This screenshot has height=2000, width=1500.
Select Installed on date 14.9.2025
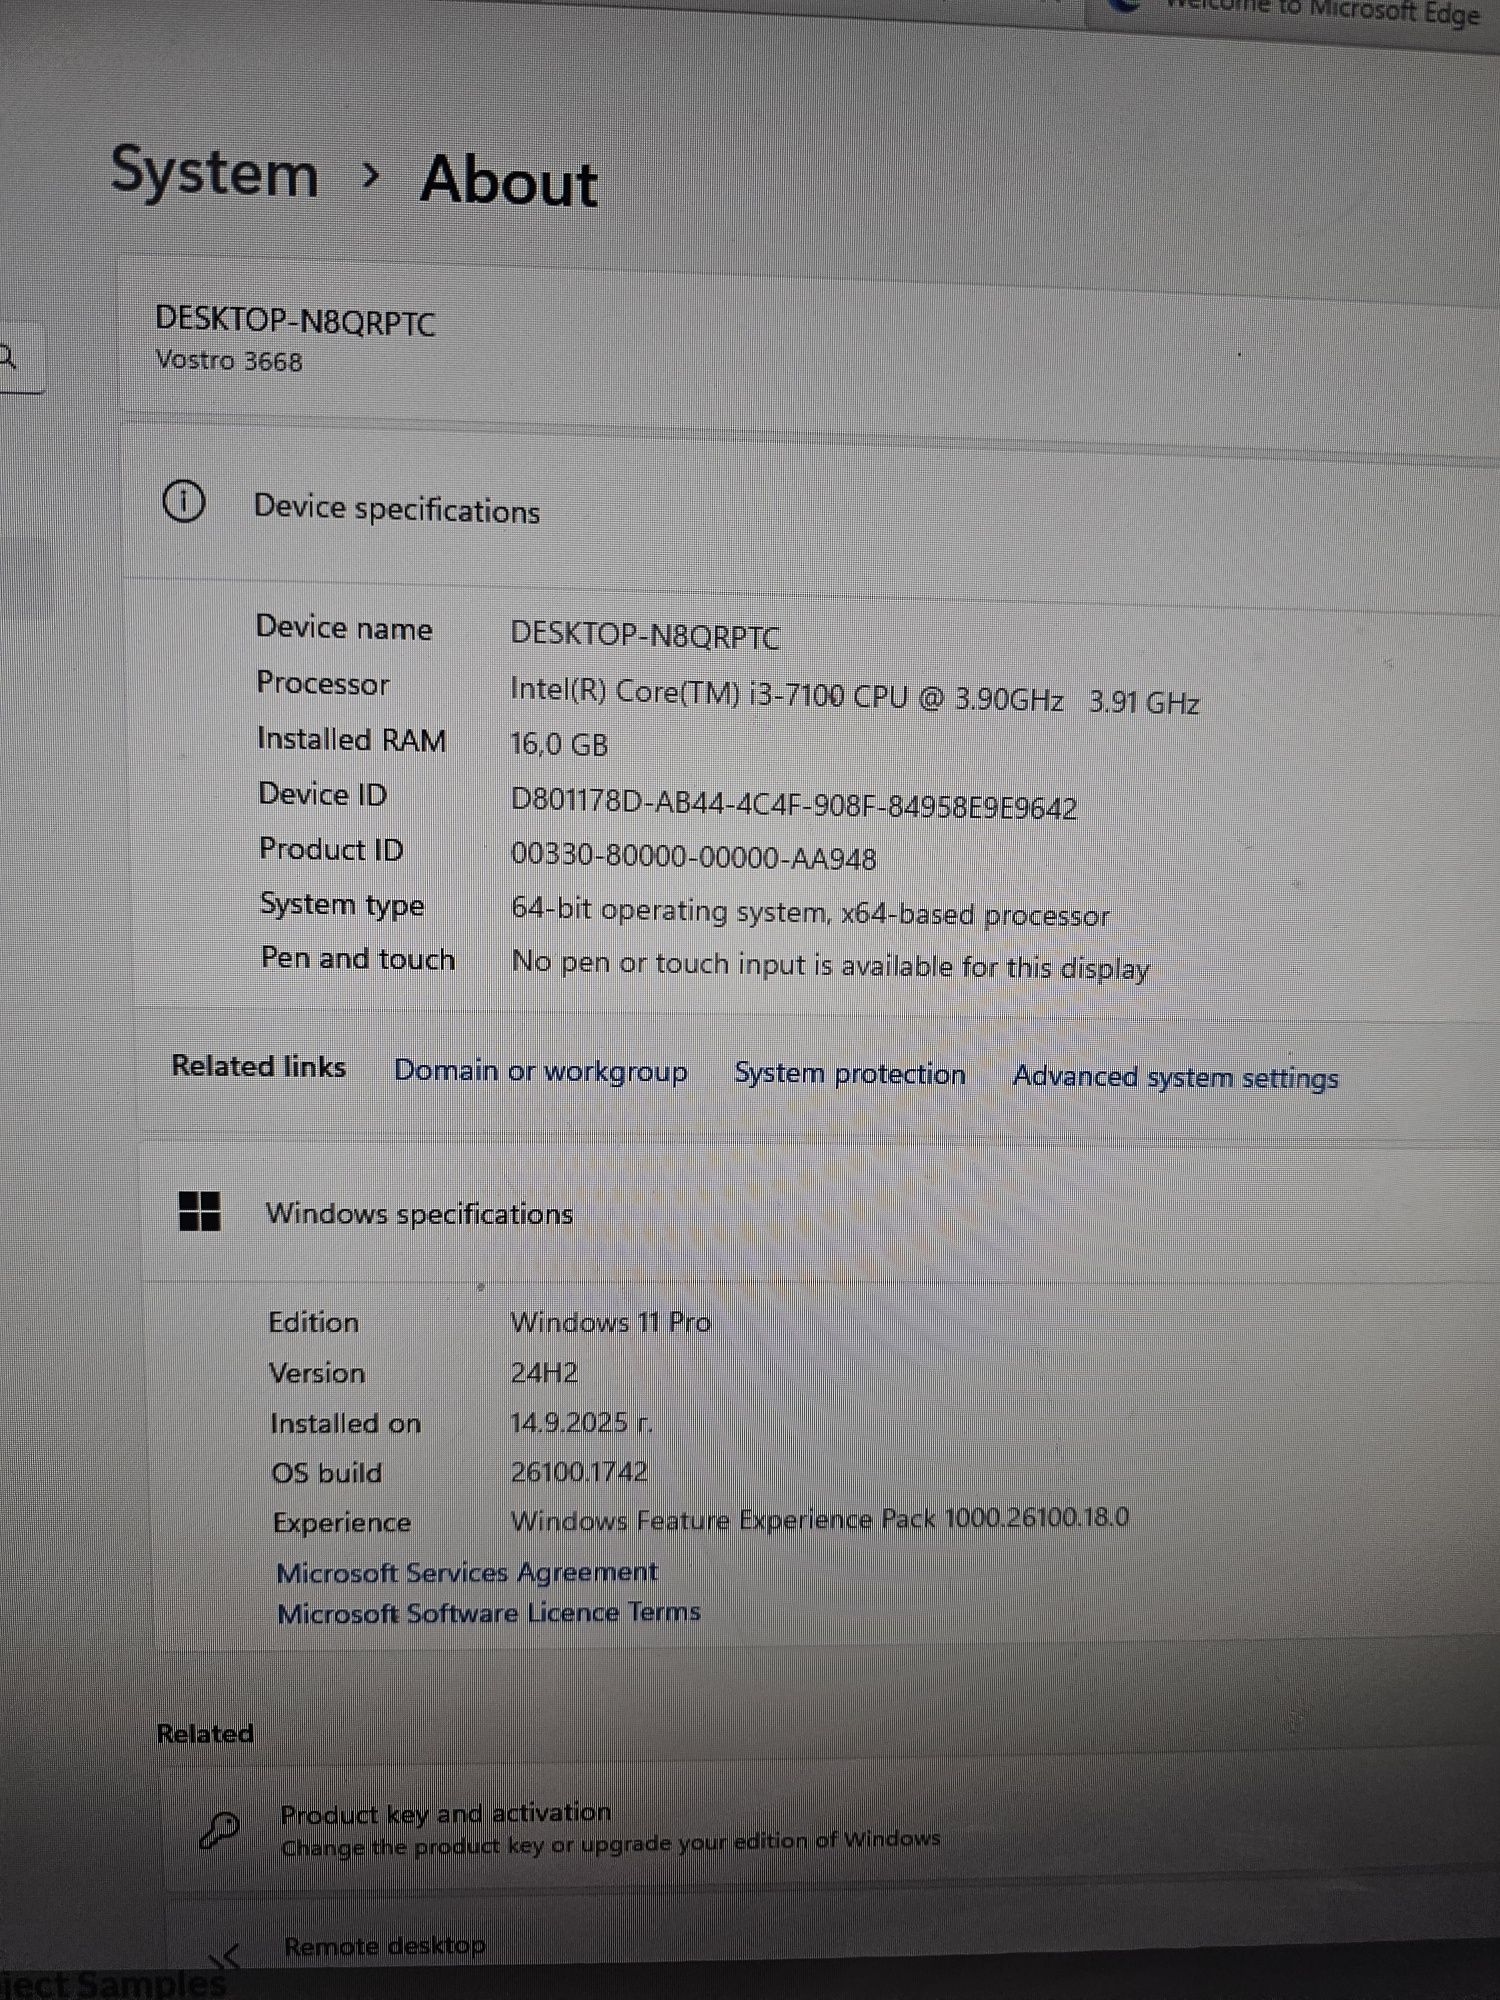click(580, 1422)
